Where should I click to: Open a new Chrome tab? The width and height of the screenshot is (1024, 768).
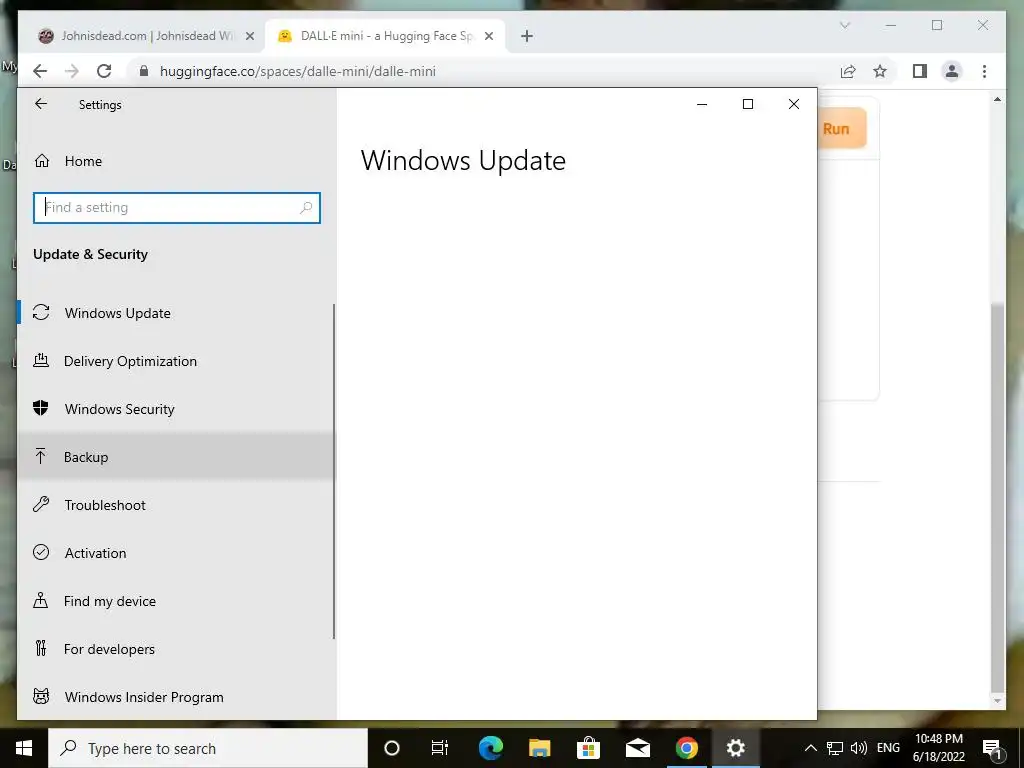click(527, 37)
